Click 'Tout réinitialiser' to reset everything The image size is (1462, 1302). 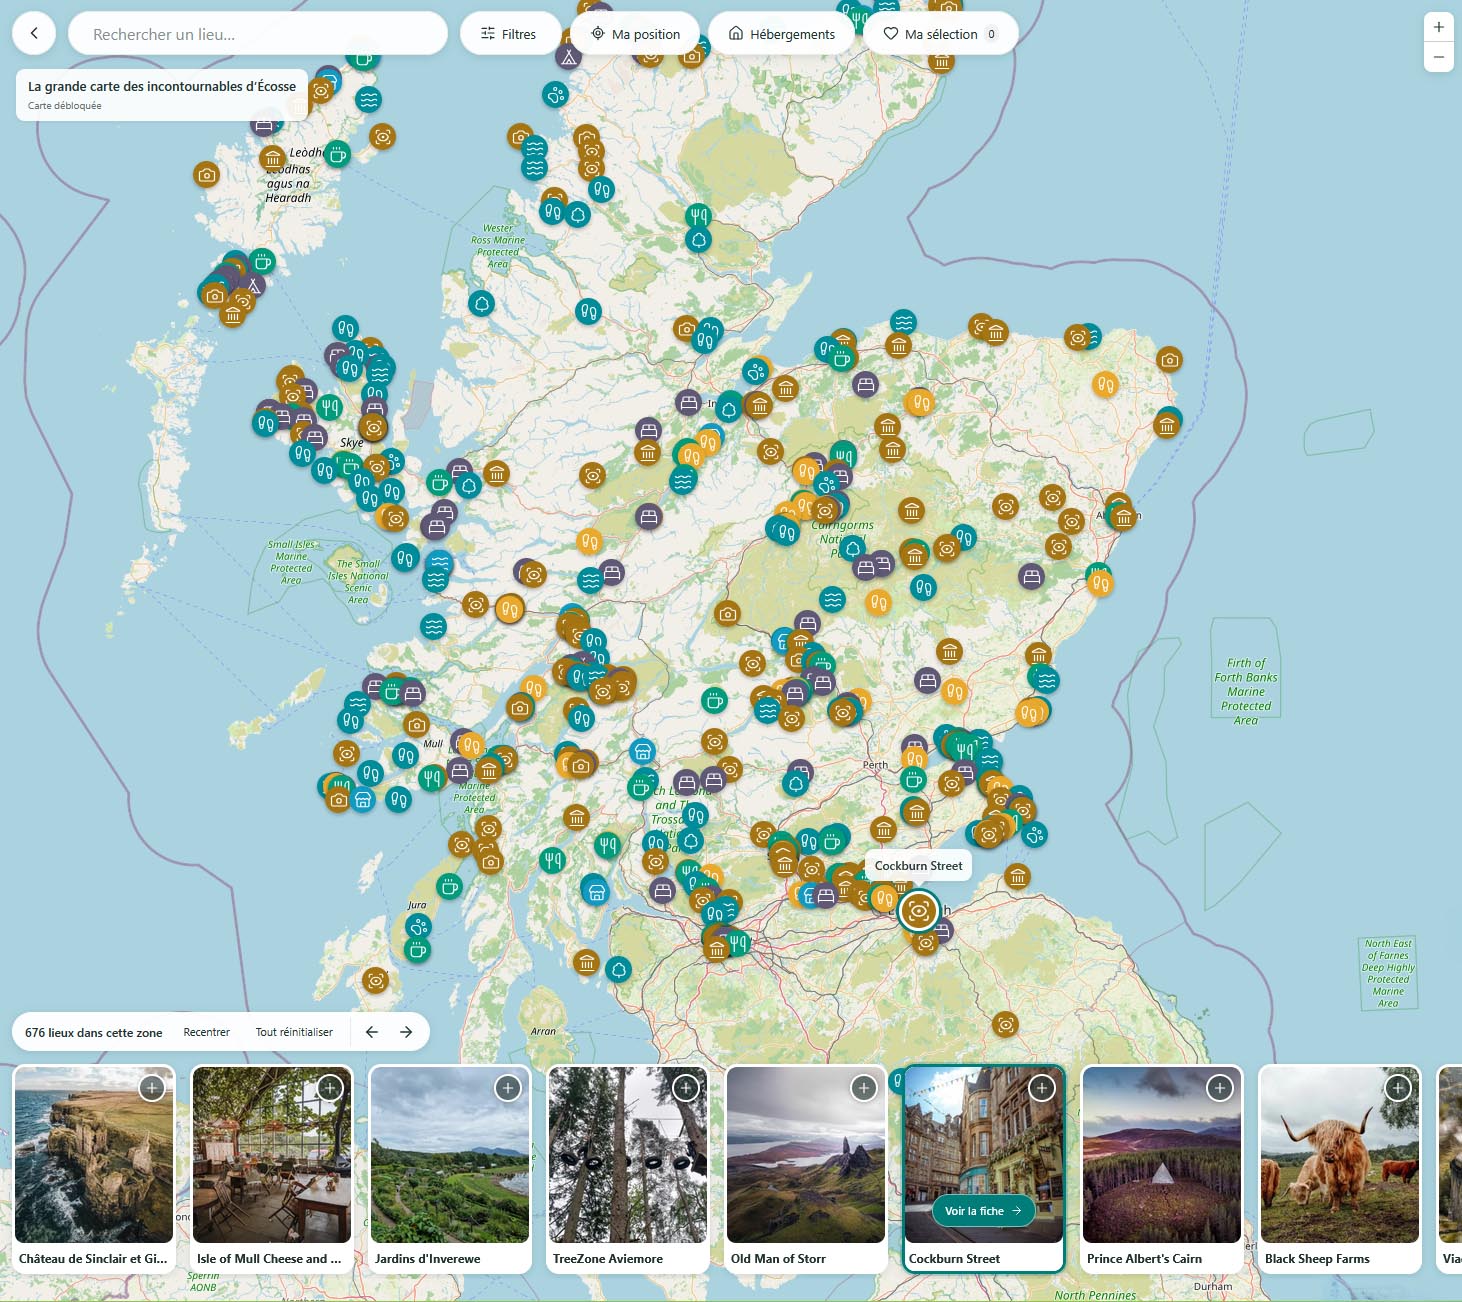click(x=294, y=1032)
